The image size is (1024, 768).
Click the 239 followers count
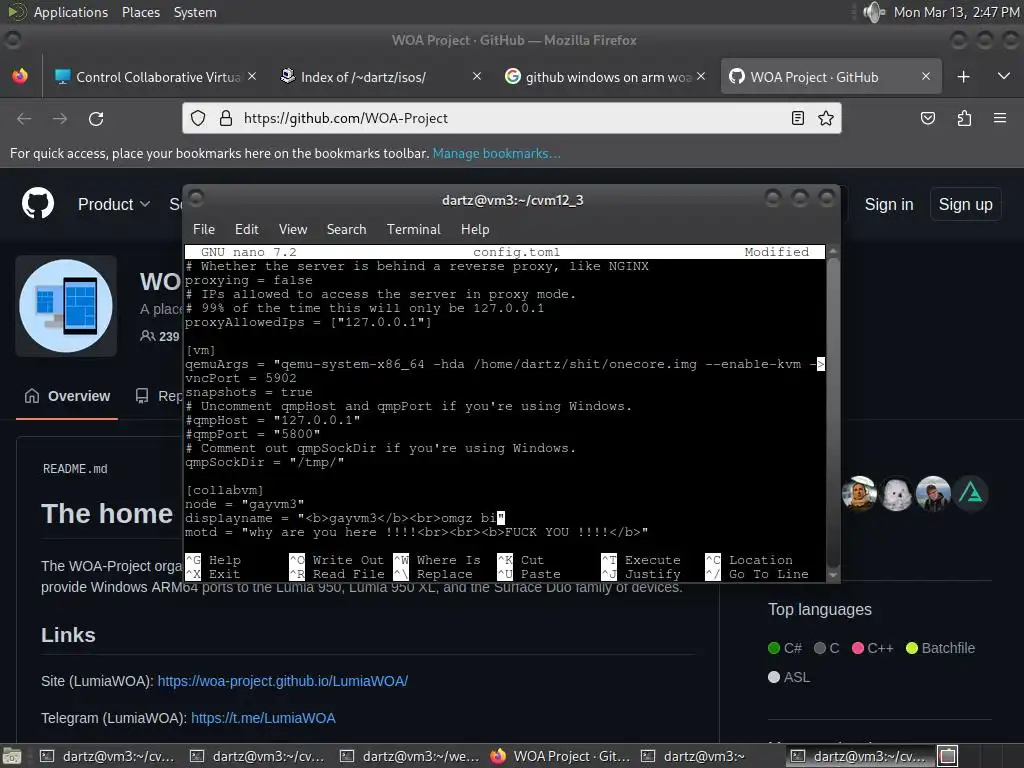point(160,336)
